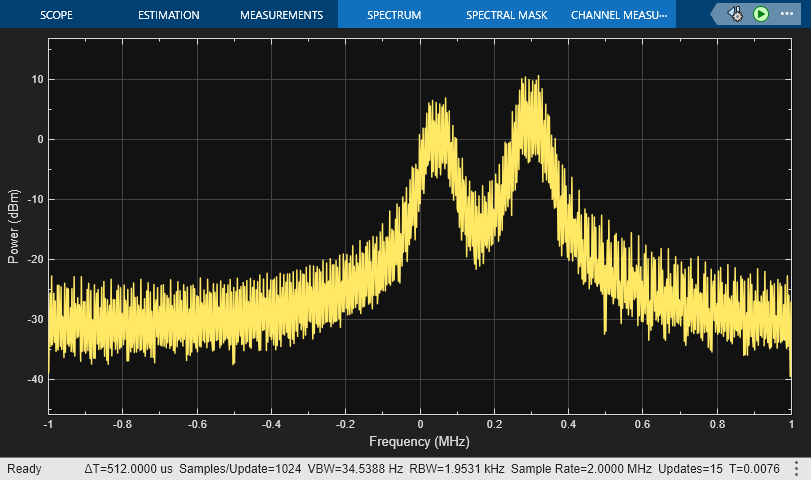Screen dimensions: 811x480
Task: Click the Sample Rate=2.0000 MHz status entry
Action: tap(581, 469)
